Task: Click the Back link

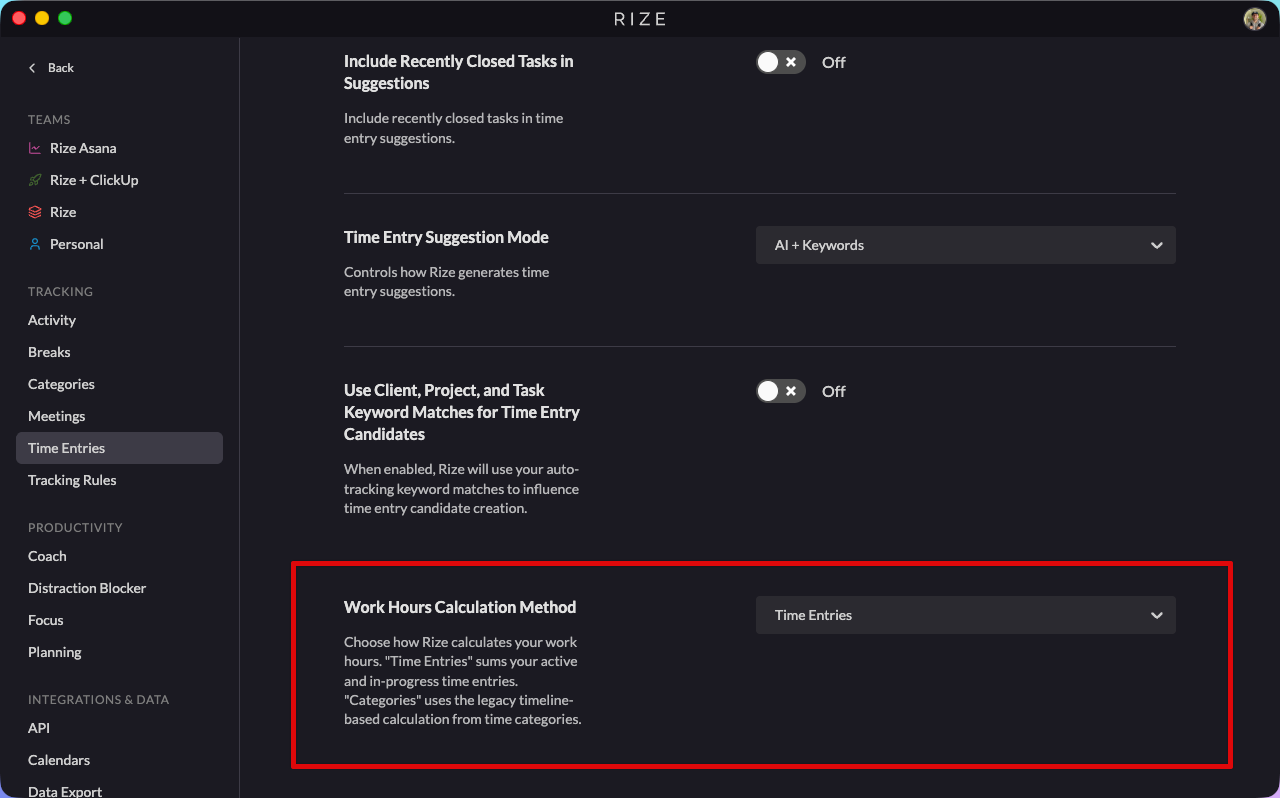Action: tap(61, 68)
